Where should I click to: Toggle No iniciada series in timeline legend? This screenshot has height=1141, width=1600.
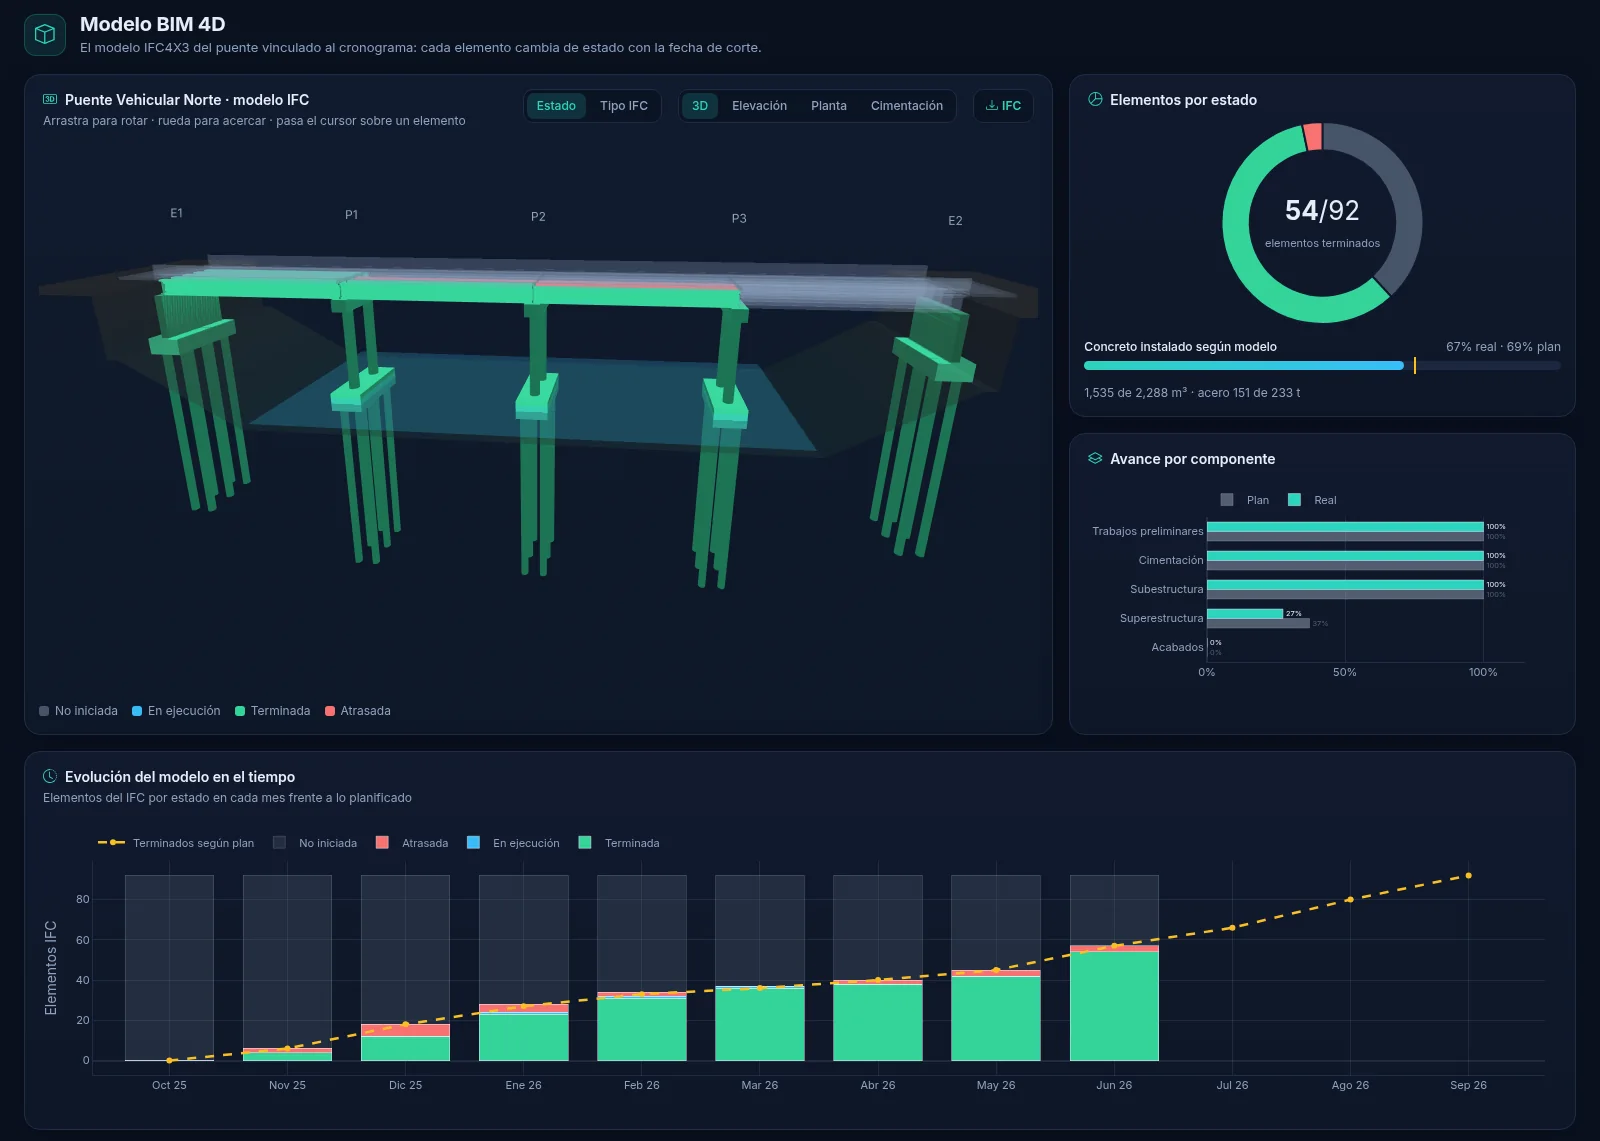click(315, 843)
